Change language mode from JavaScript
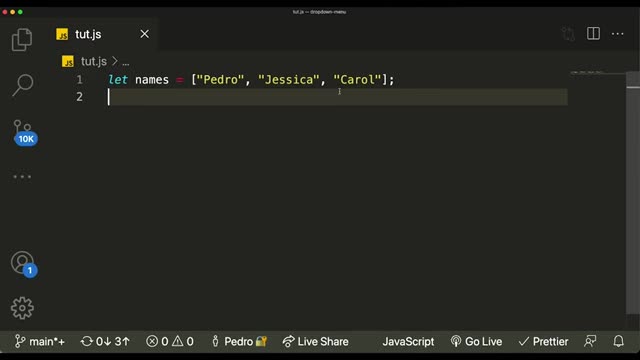This screenshot has height=360, width=640. (x=408, y=341)
